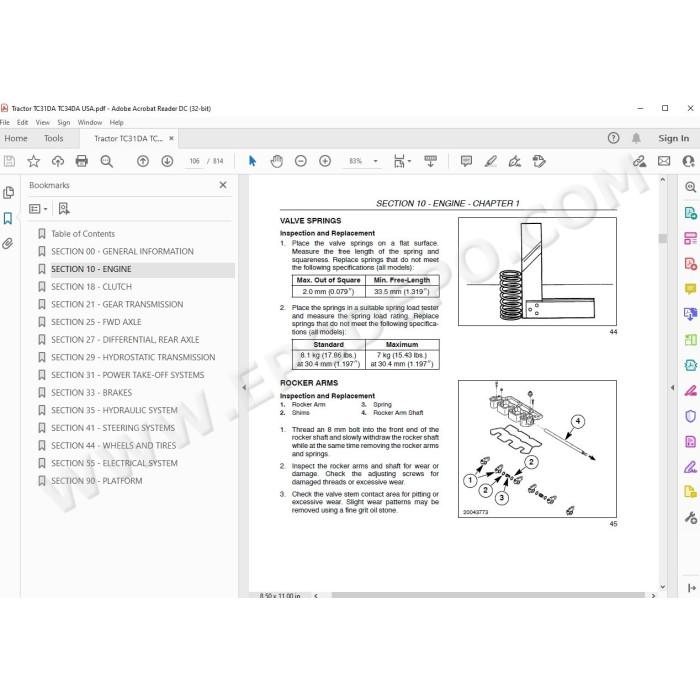Open the Attachments paperclip panel
The image size is (700, 700).
(x=8, y=244)
